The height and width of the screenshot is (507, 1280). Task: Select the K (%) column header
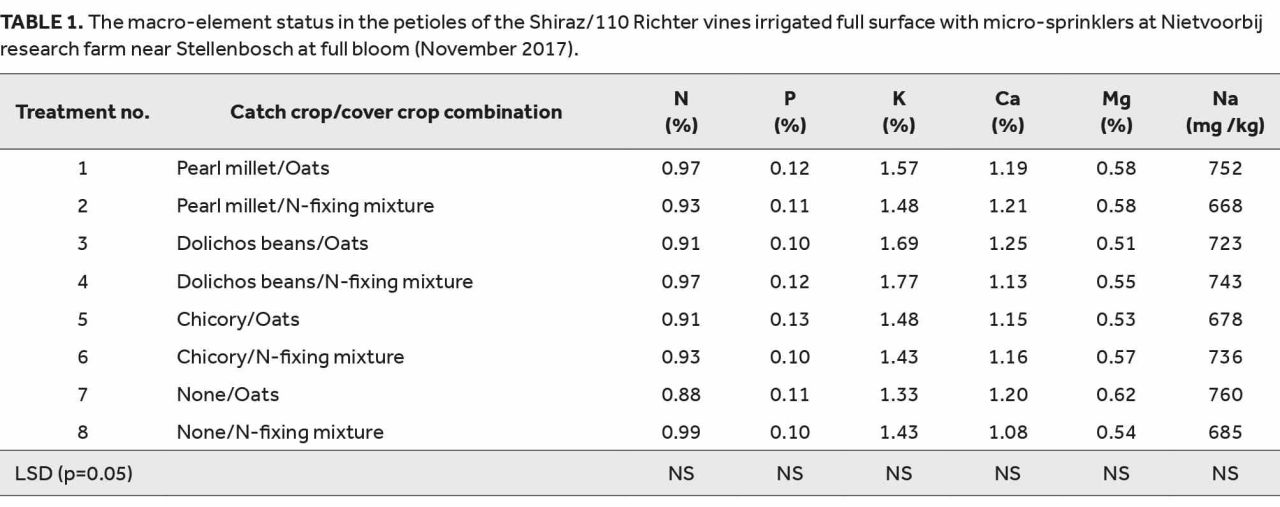click(899, 112)
